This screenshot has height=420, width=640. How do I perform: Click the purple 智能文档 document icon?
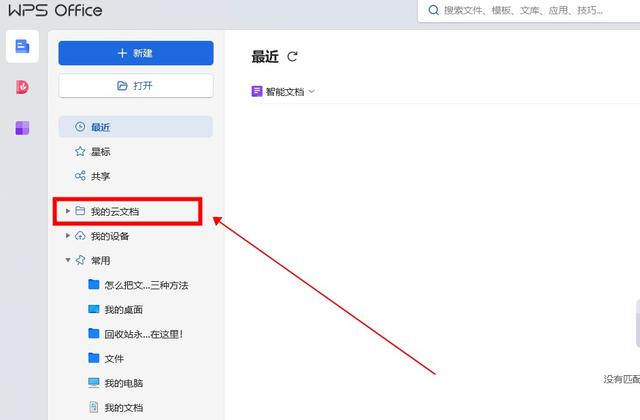tap(257, 91)
